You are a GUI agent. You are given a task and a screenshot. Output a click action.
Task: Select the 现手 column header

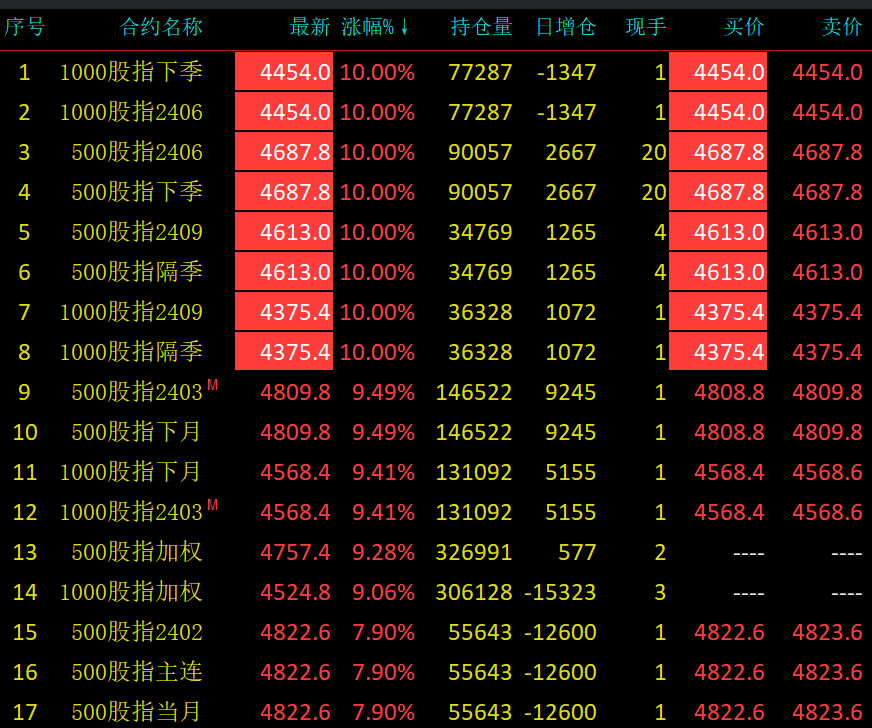(645, 27)
